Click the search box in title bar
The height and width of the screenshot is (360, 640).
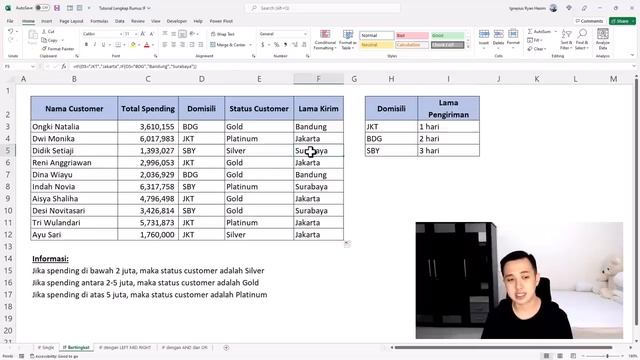coord(322,8)
